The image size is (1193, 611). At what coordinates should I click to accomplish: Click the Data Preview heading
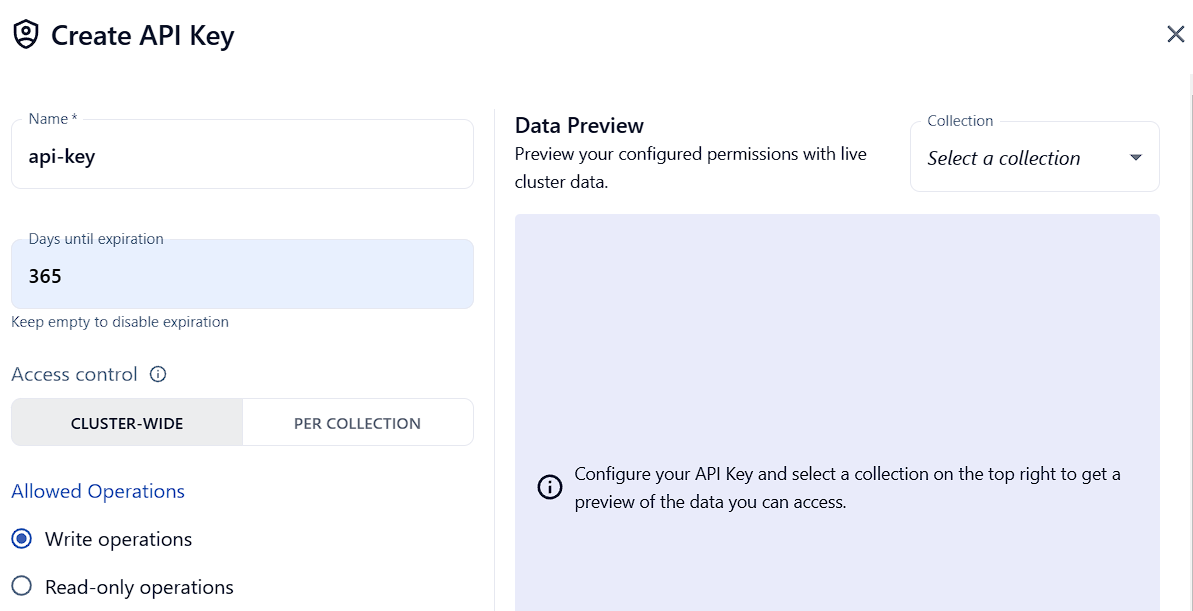[579, 125]
